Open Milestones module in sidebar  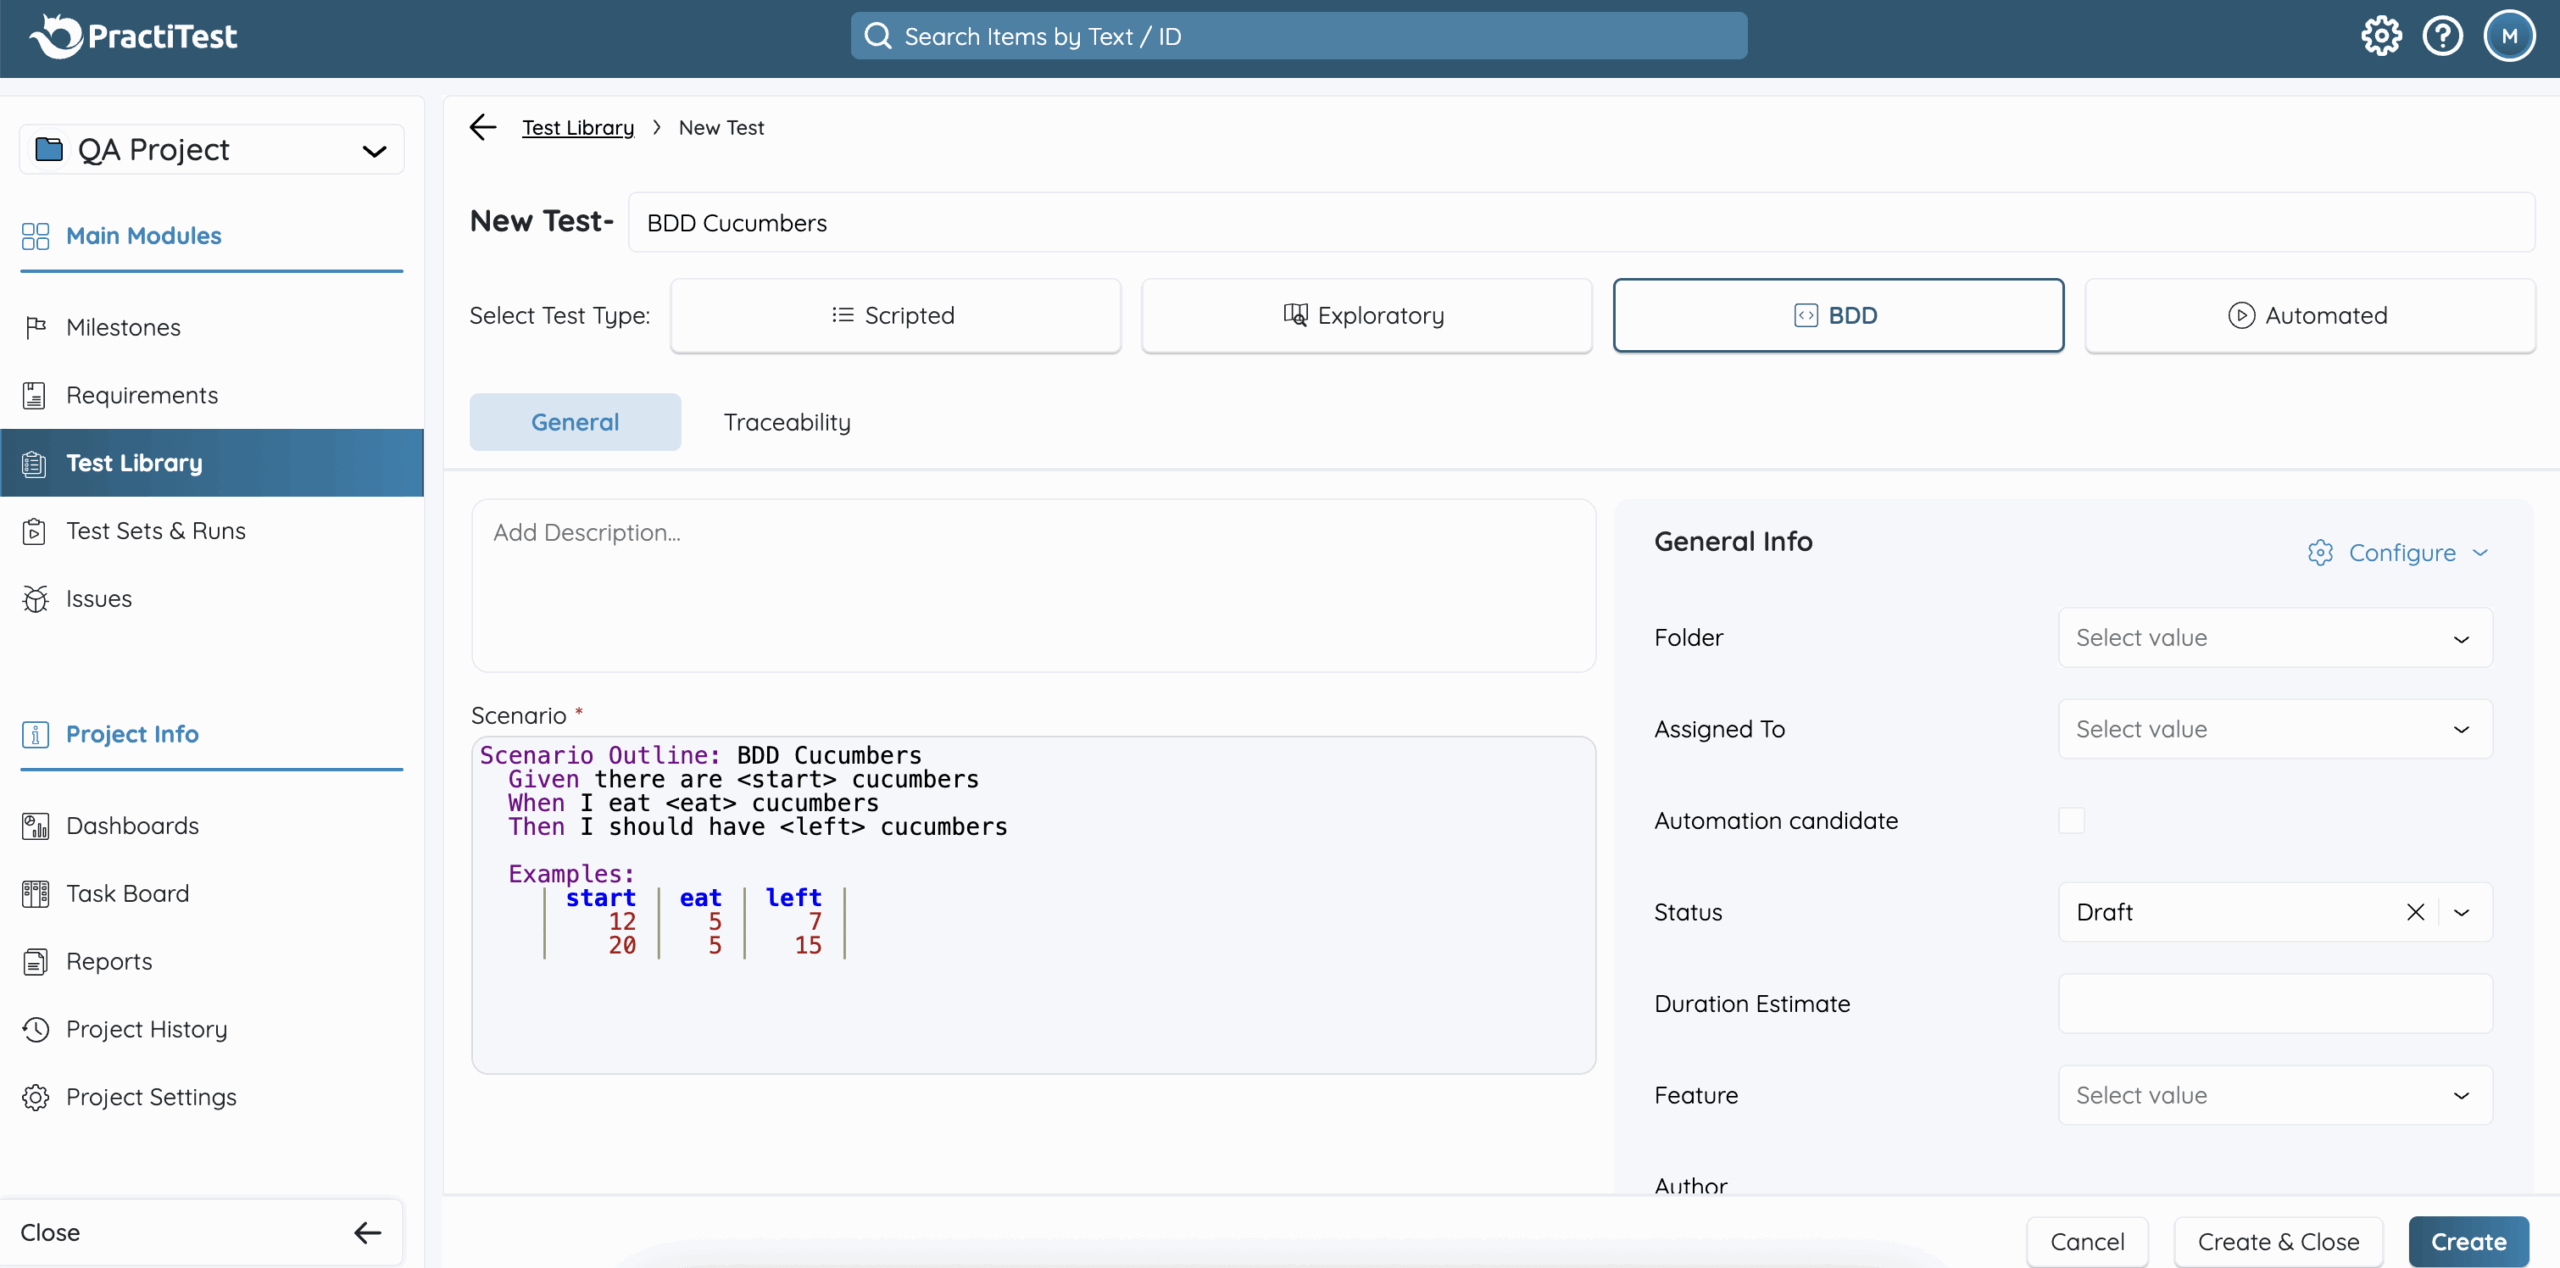pos(123,327)
